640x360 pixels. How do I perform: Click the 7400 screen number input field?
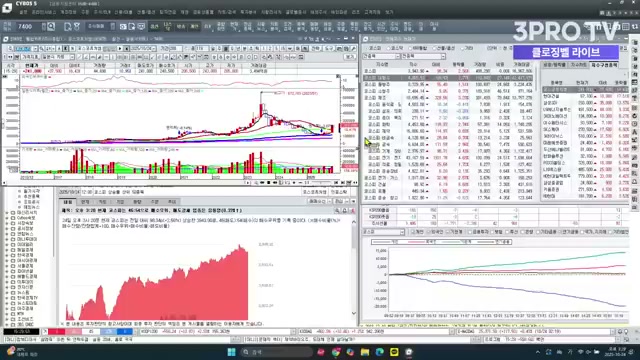click(x=28, y=27)
